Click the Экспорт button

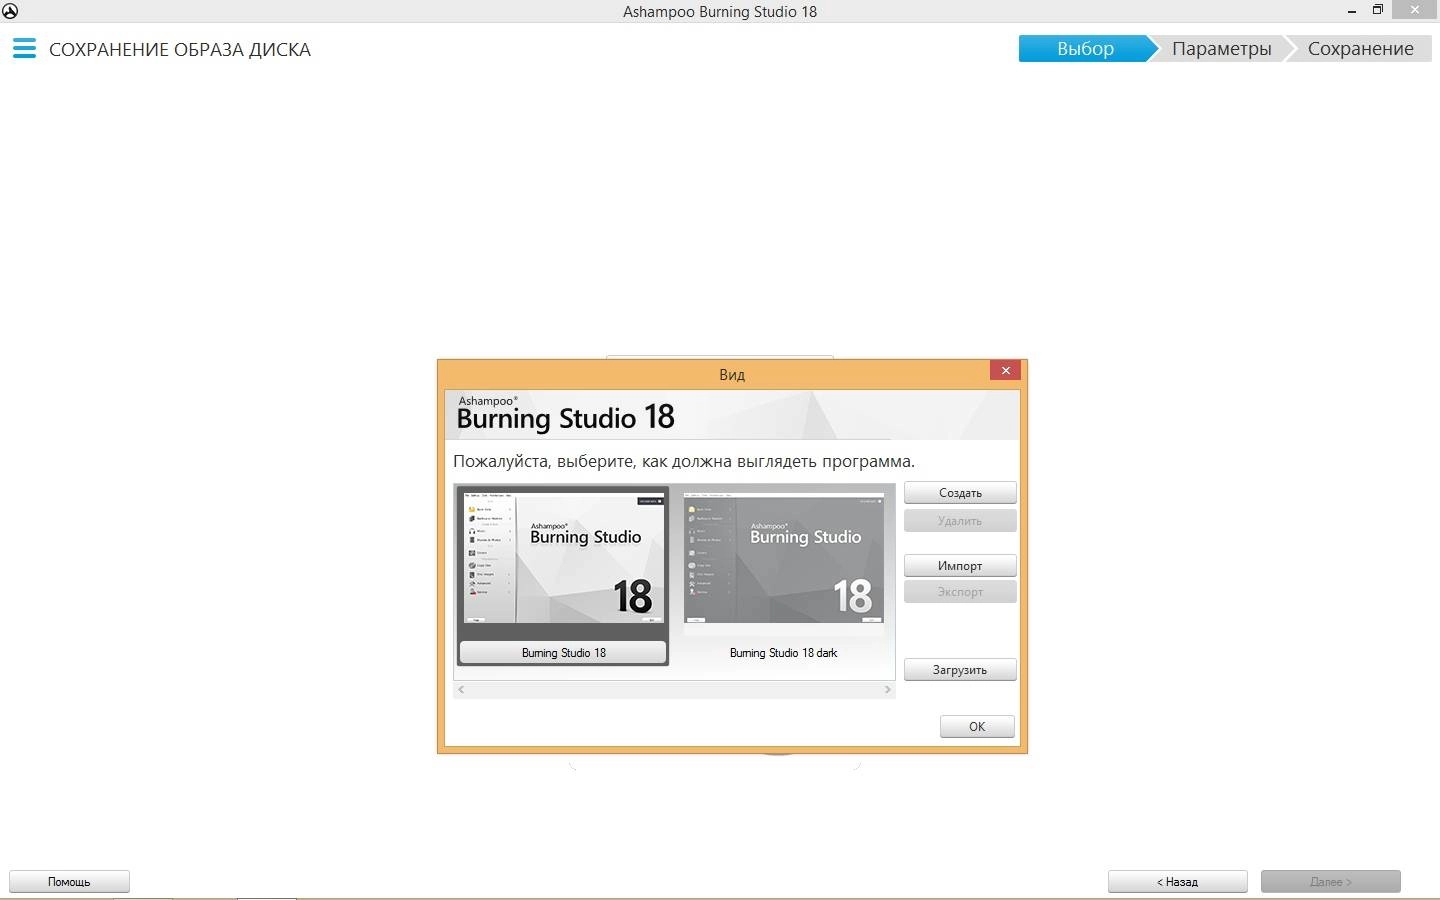point(960,592)
